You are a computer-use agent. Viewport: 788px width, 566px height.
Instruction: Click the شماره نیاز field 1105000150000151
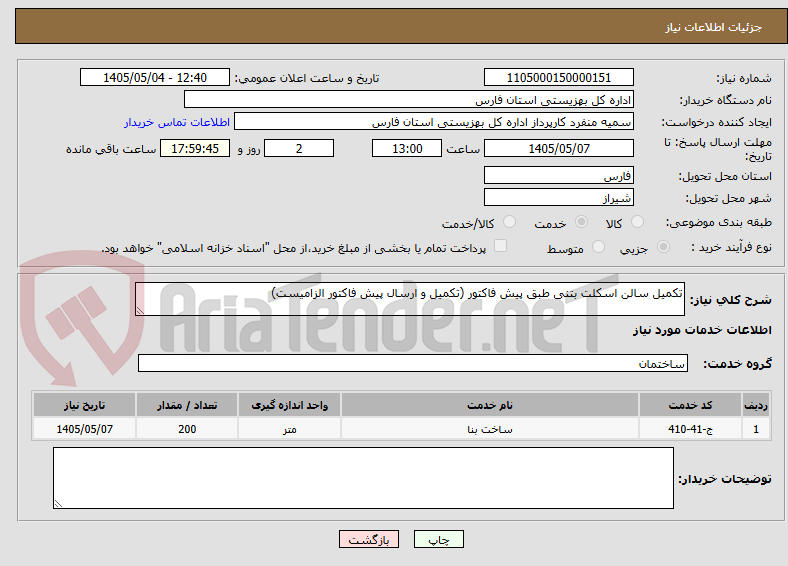pyautogui.click(x=558, y=77)
